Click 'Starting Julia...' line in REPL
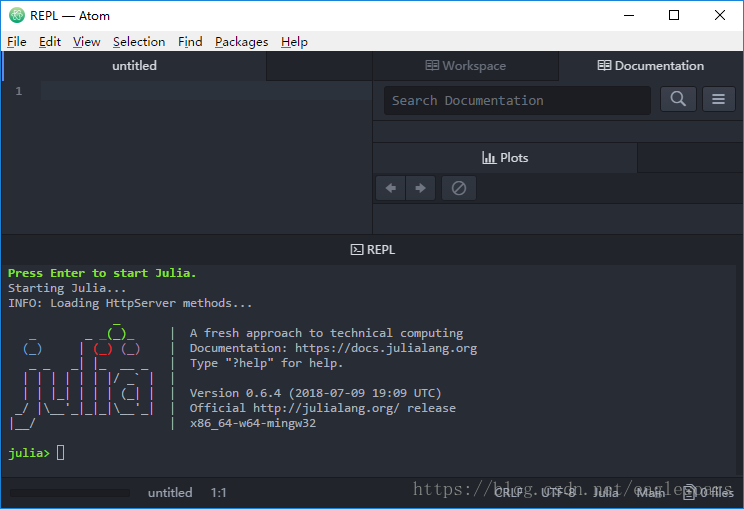This screenshot has height=509, width=744. (x=67, y=288)
